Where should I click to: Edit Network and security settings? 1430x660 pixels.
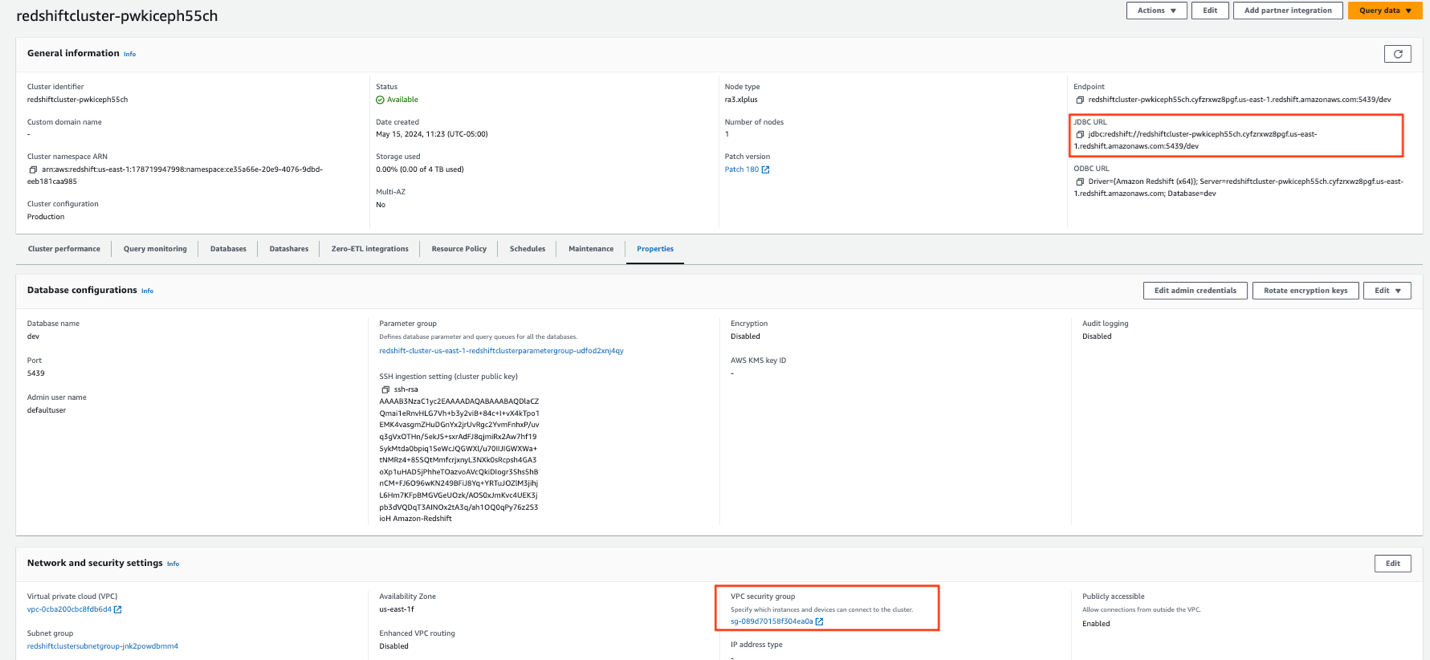pos(1392,564)
